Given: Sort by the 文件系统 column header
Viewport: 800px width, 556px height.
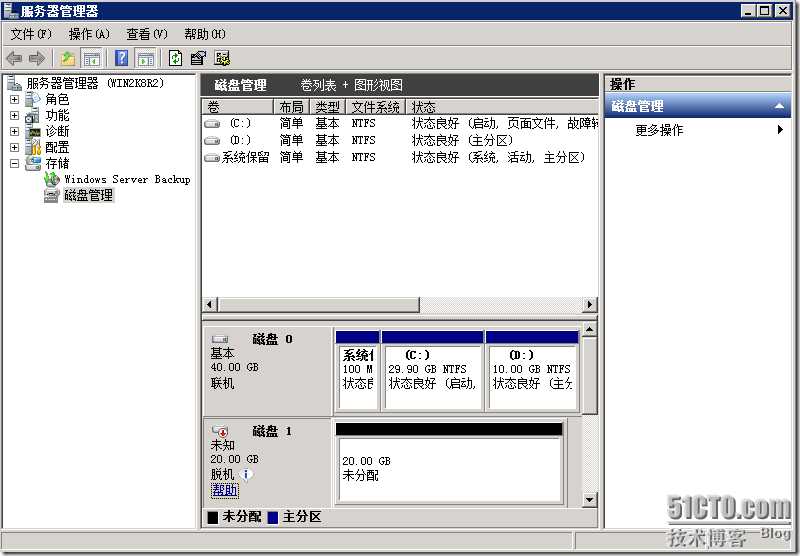Looking at the screenshot, I should (376, 107).
